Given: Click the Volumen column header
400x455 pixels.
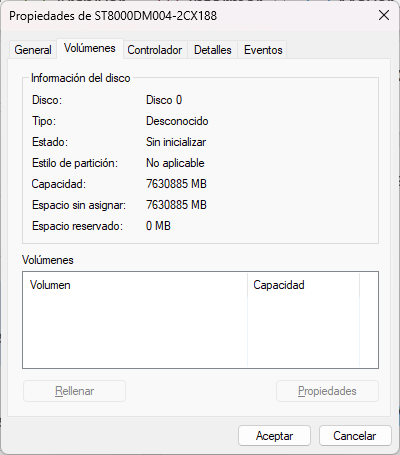Looking at the screenshot, I should click(x=135, y=285).
